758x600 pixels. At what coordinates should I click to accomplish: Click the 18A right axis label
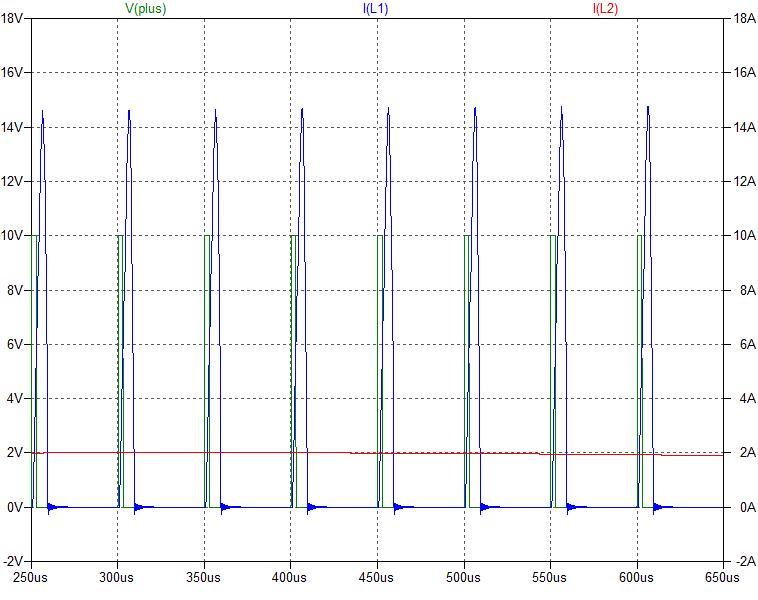744,19
